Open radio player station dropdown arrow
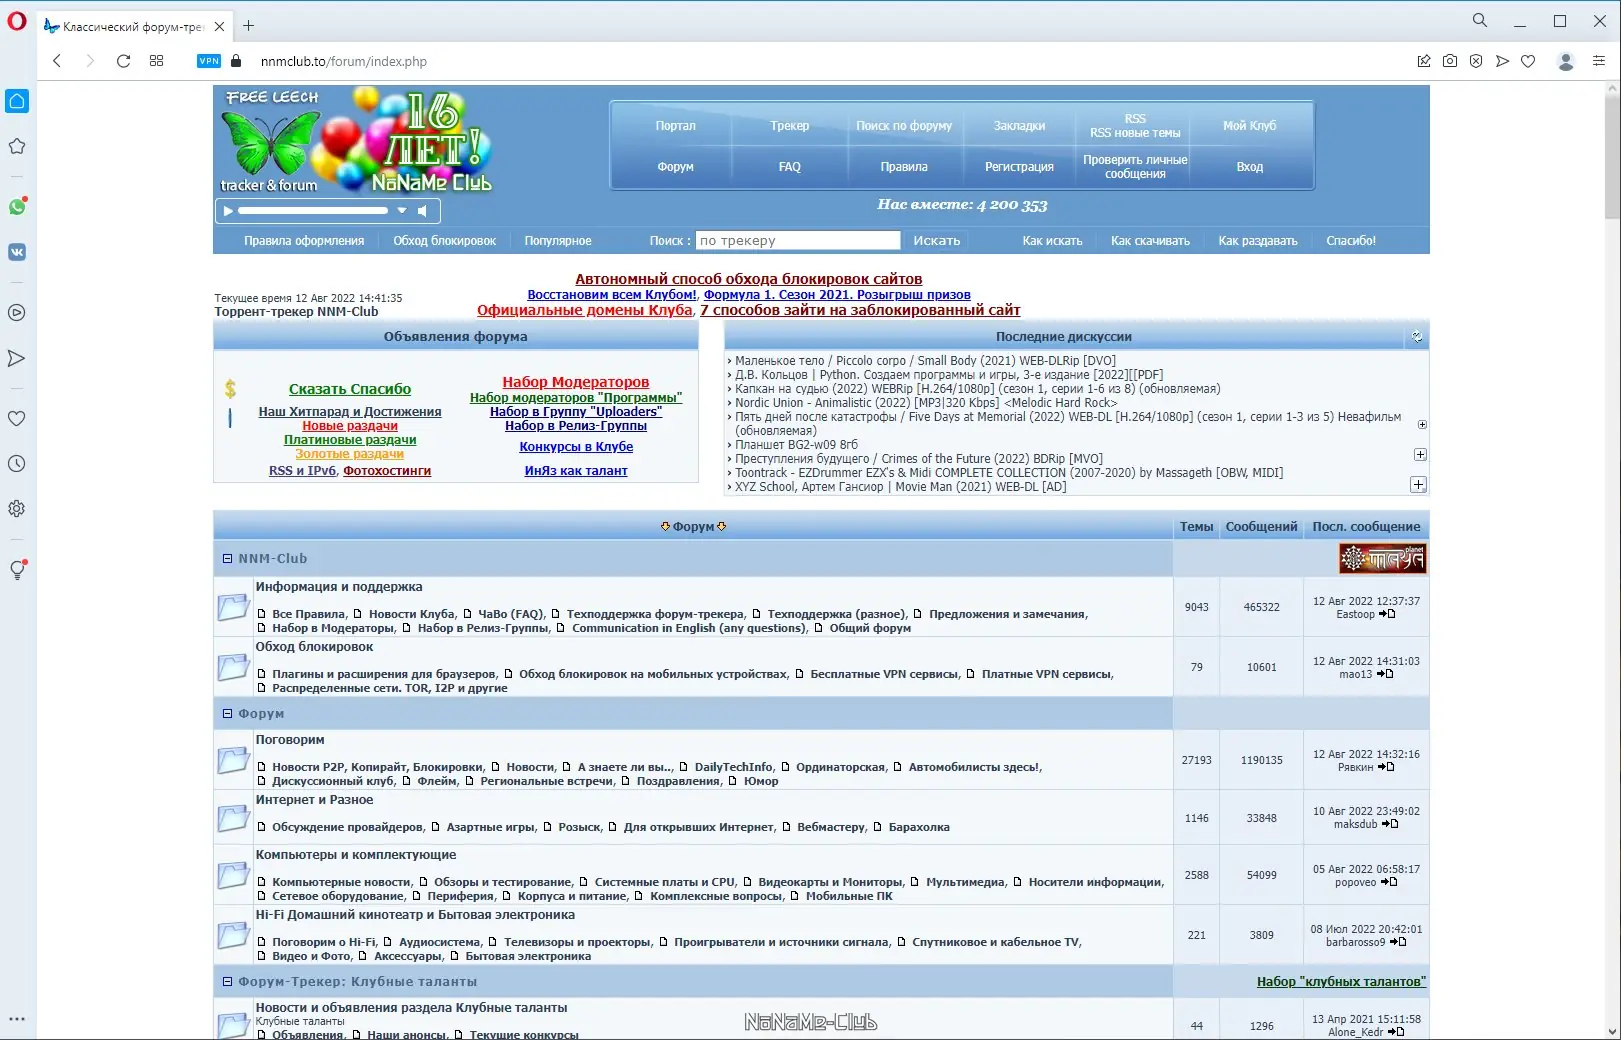Image resolution: width=1621 pixels, height=1040 pixels. click(402, 211)
